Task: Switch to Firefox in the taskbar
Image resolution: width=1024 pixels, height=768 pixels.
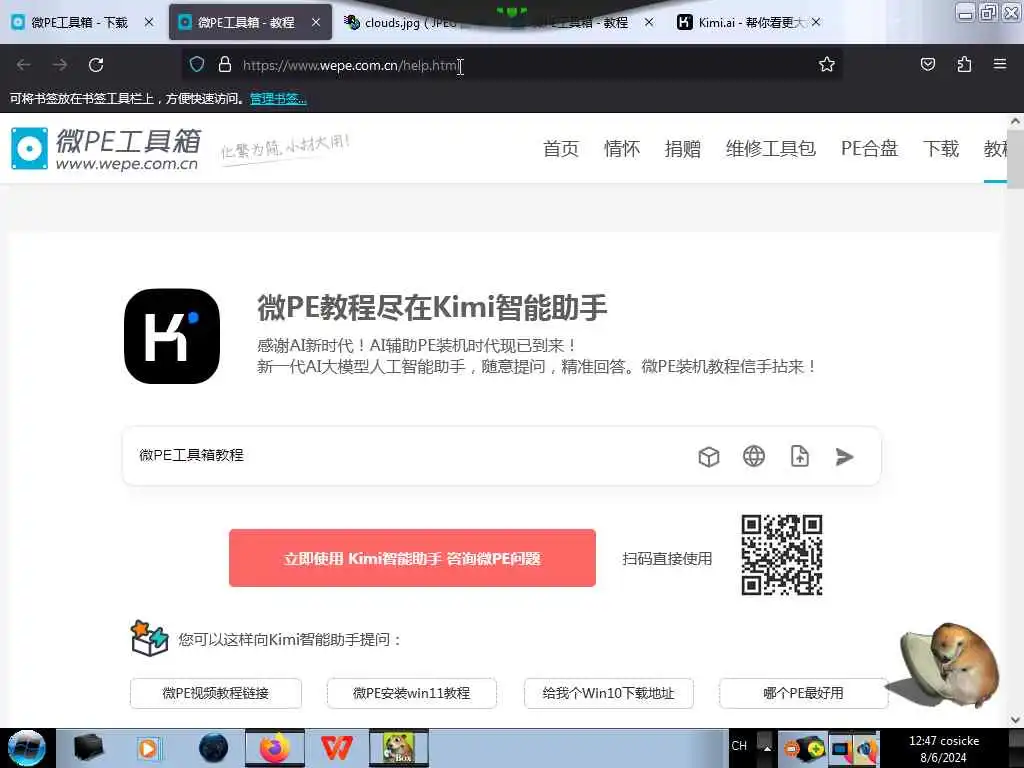Action: (x=275, y=748)
